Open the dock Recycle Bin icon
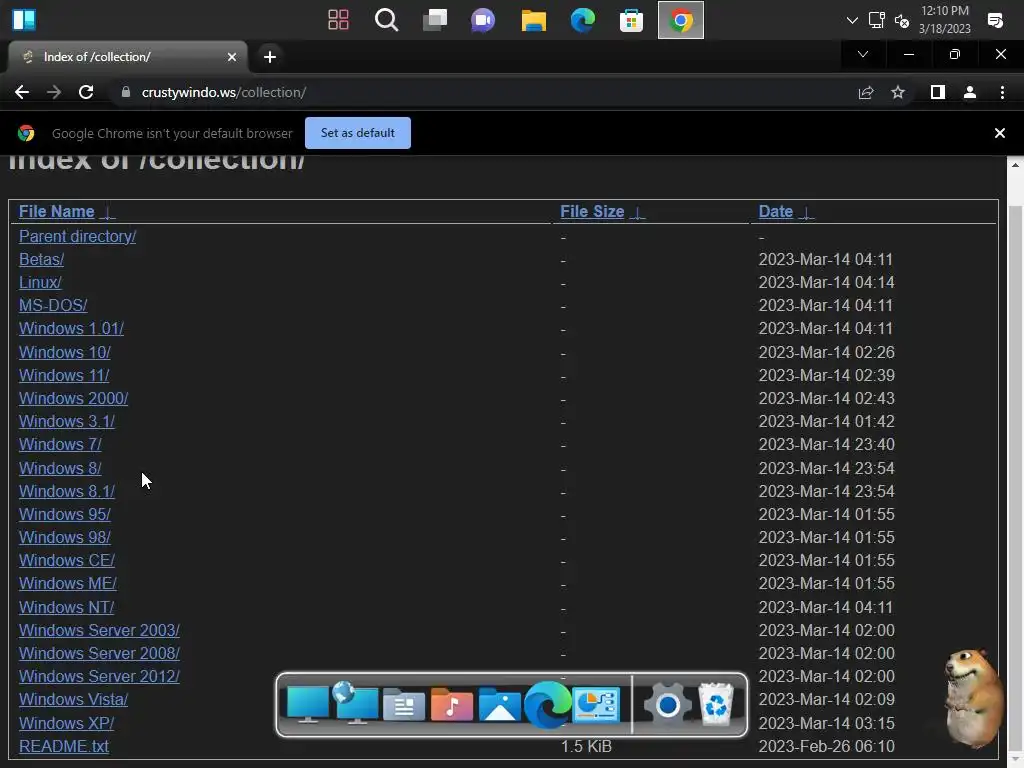The width and height of the screenshot is (1024, 768). click(x=716, y=705)
